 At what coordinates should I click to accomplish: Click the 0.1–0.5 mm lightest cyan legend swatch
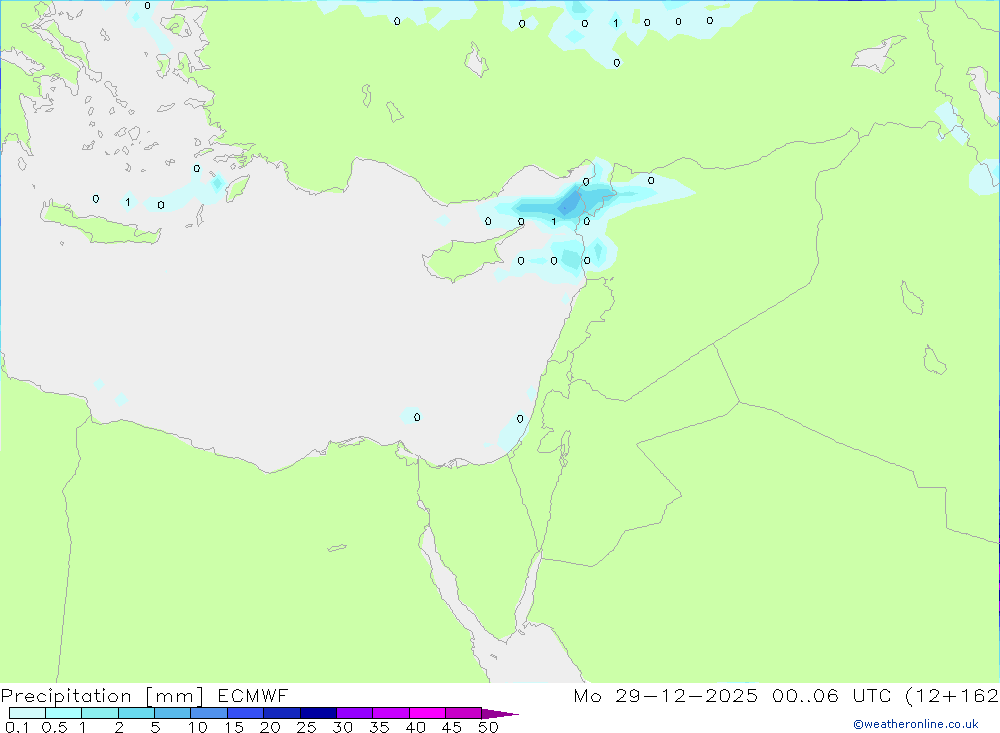[27, 713]
